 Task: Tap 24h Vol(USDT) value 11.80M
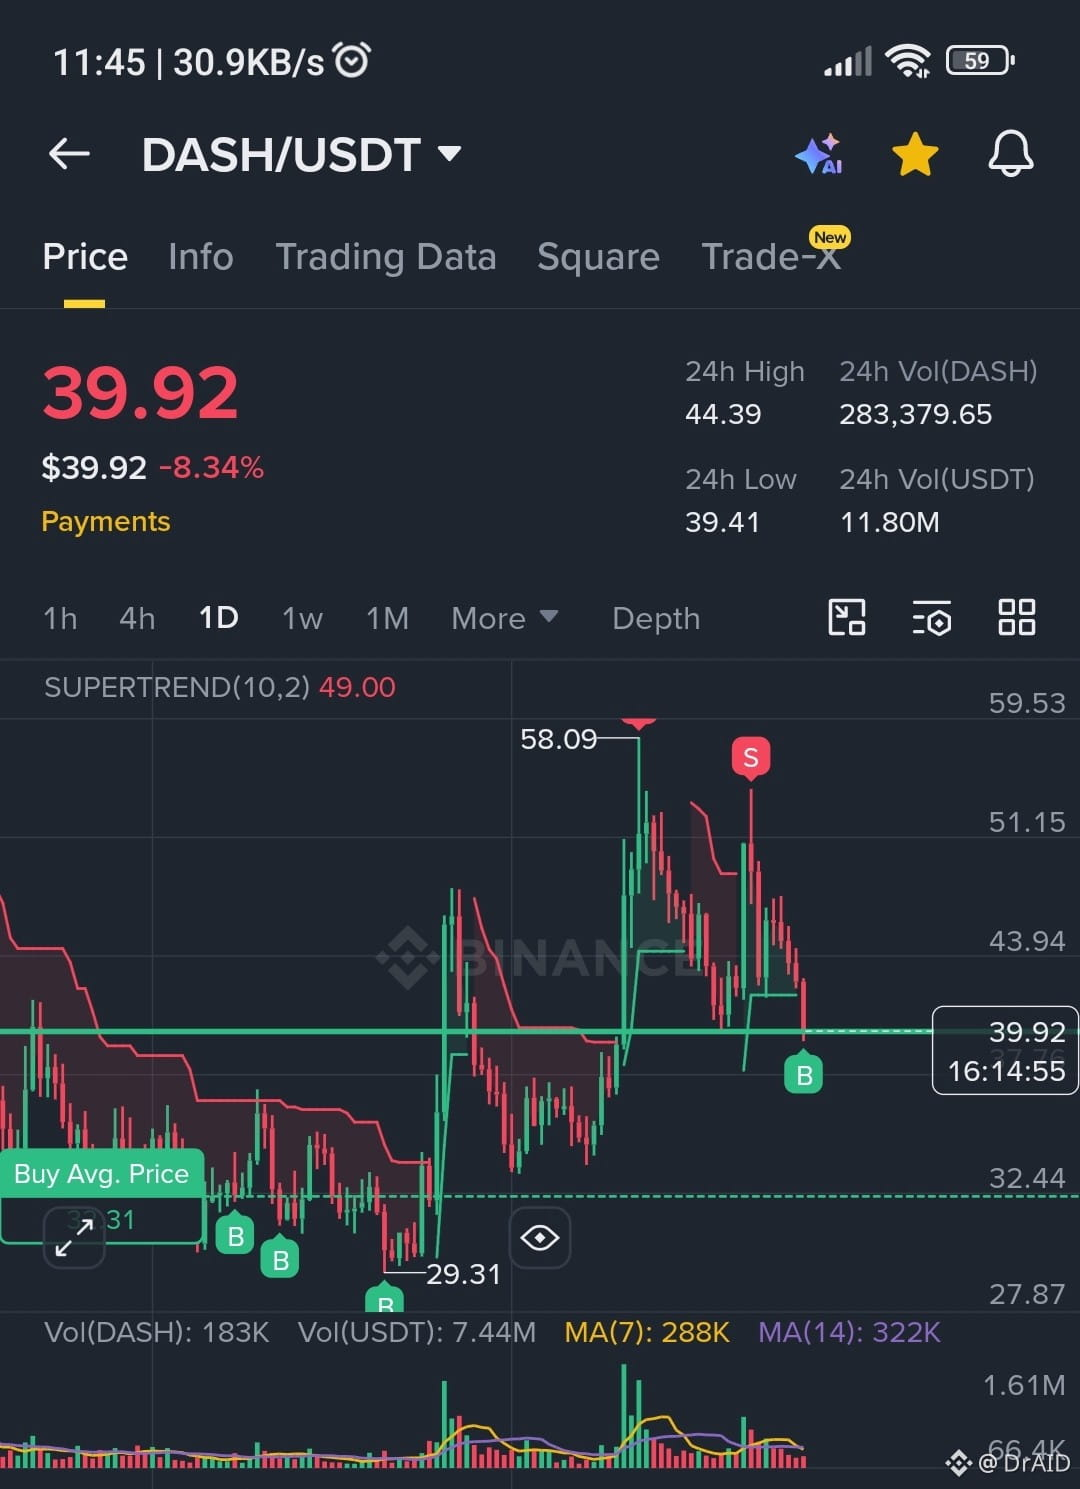coord(890,522)
